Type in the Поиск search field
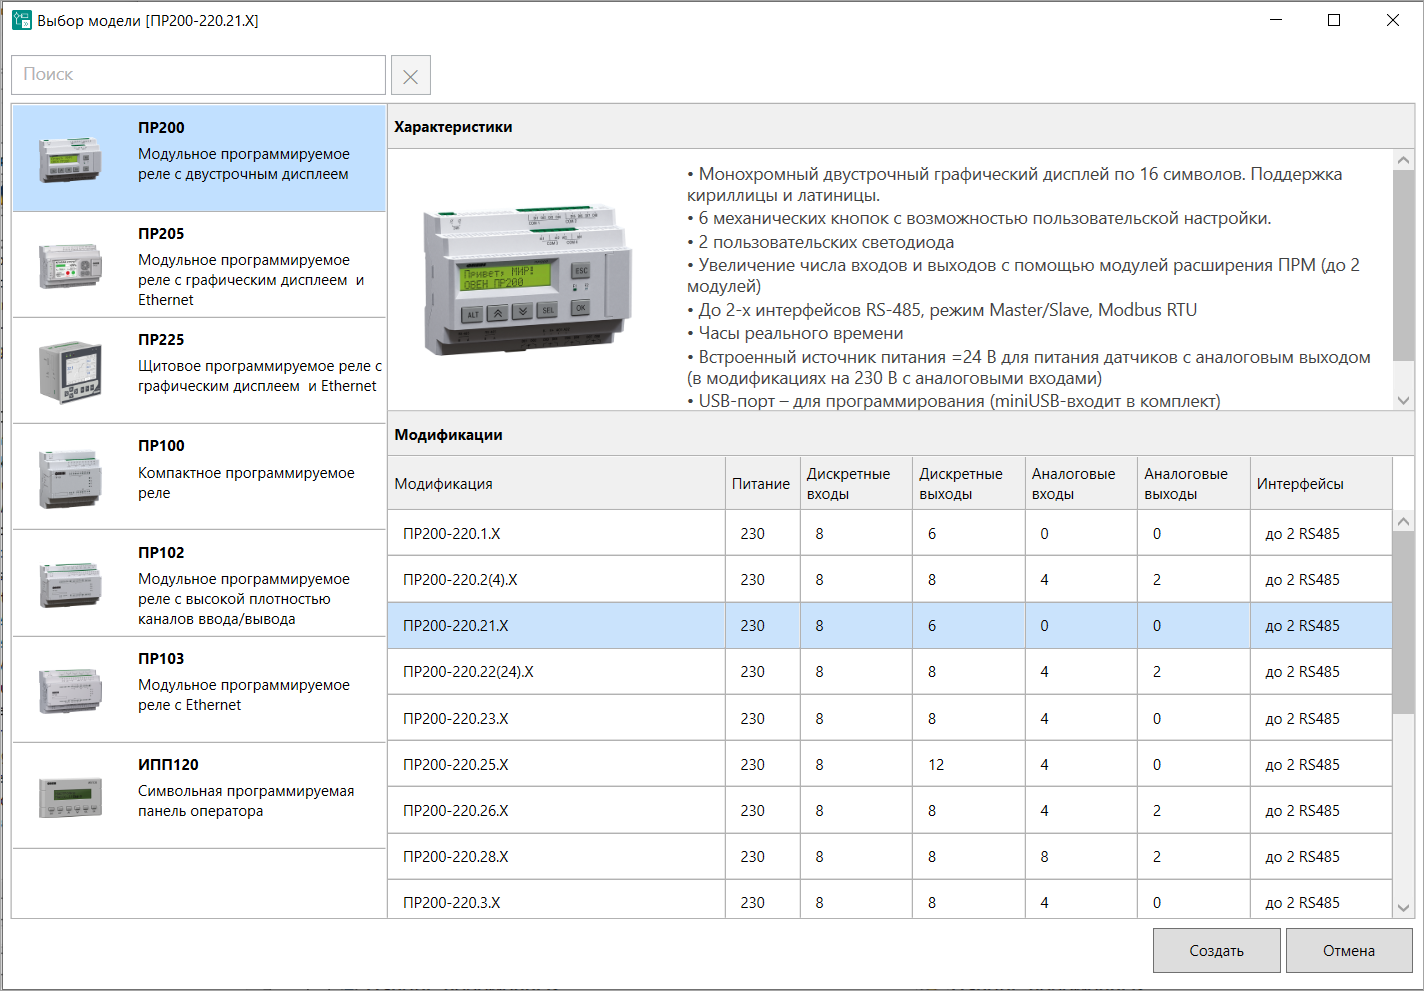 [198, 75]
